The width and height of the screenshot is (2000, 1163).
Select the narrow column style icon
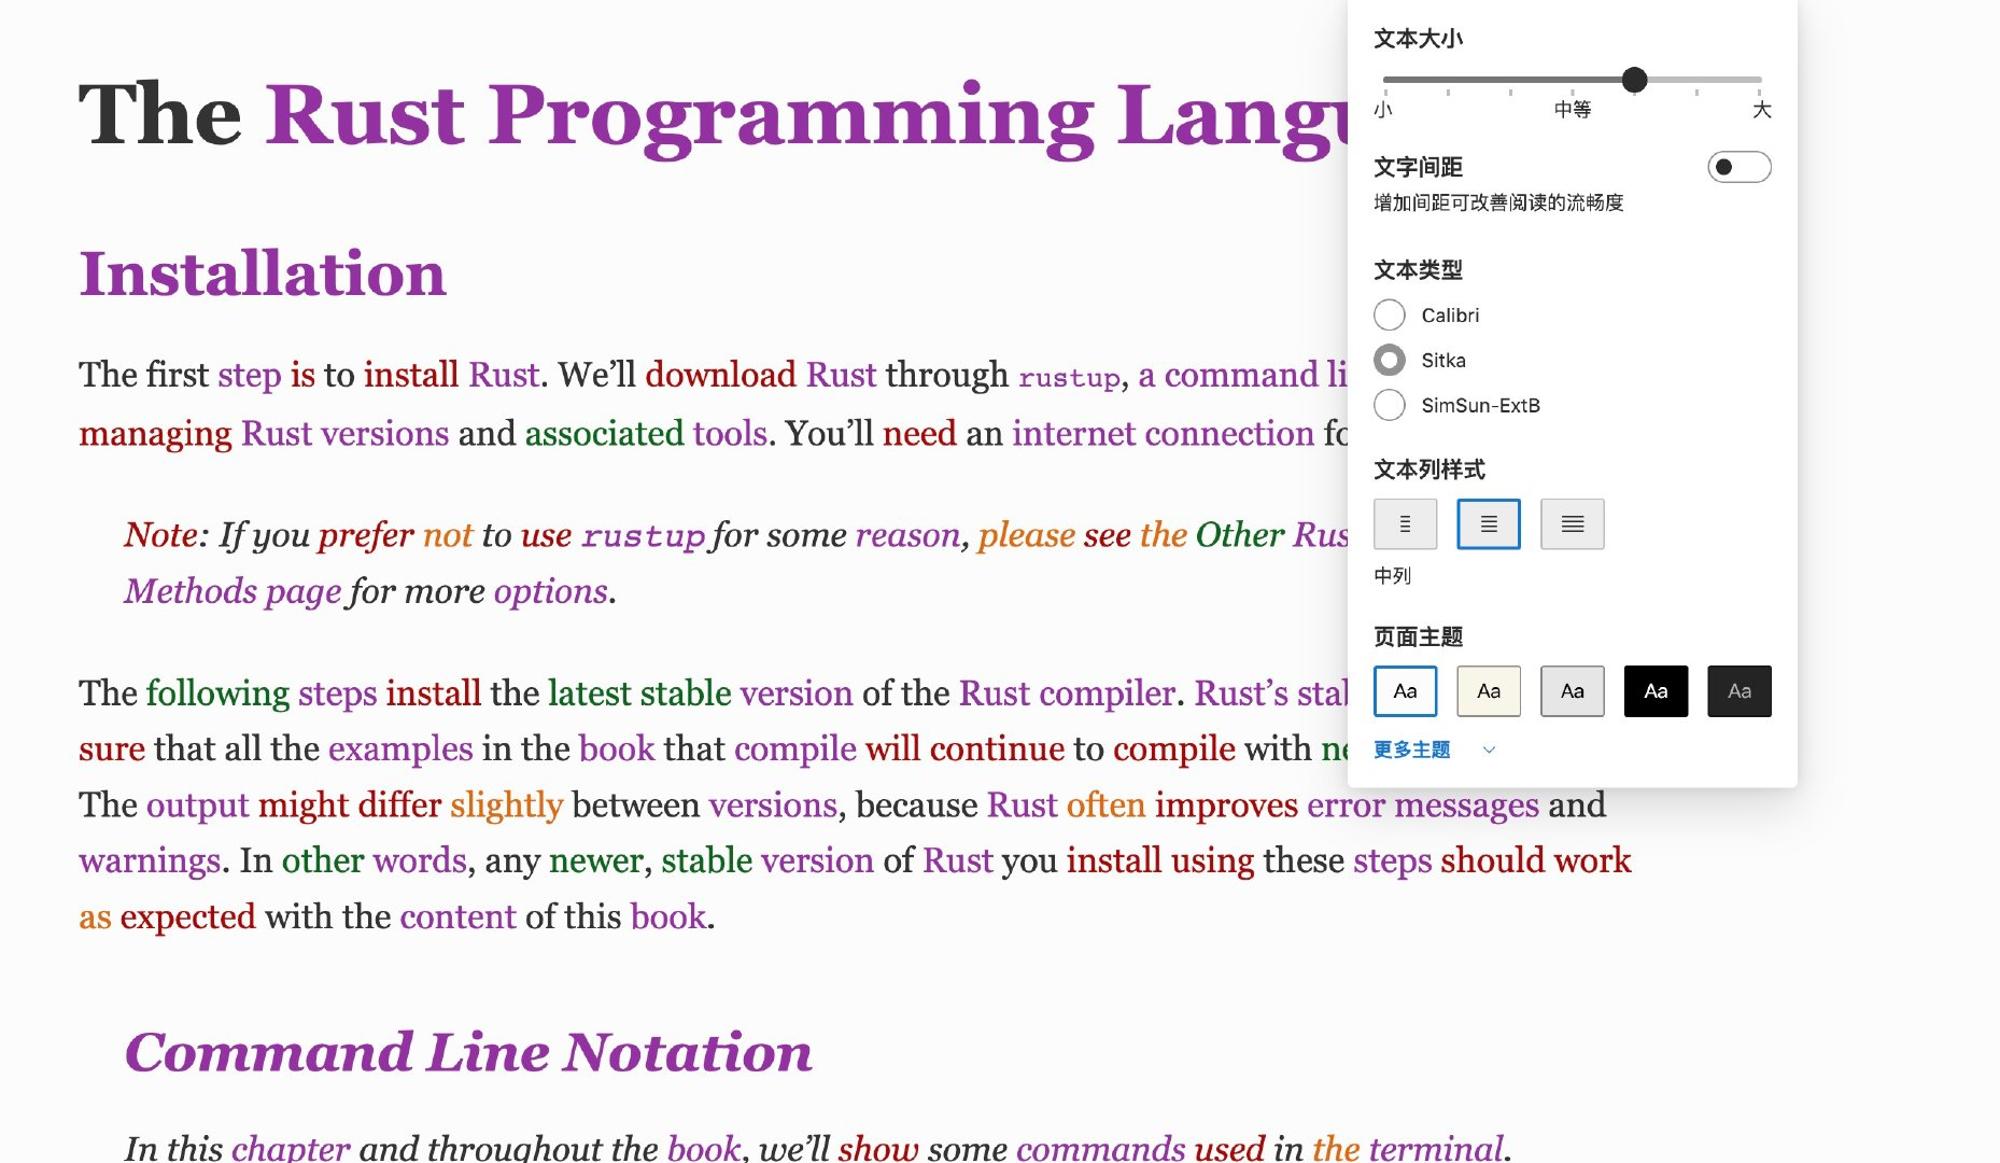coord(1405,524)
